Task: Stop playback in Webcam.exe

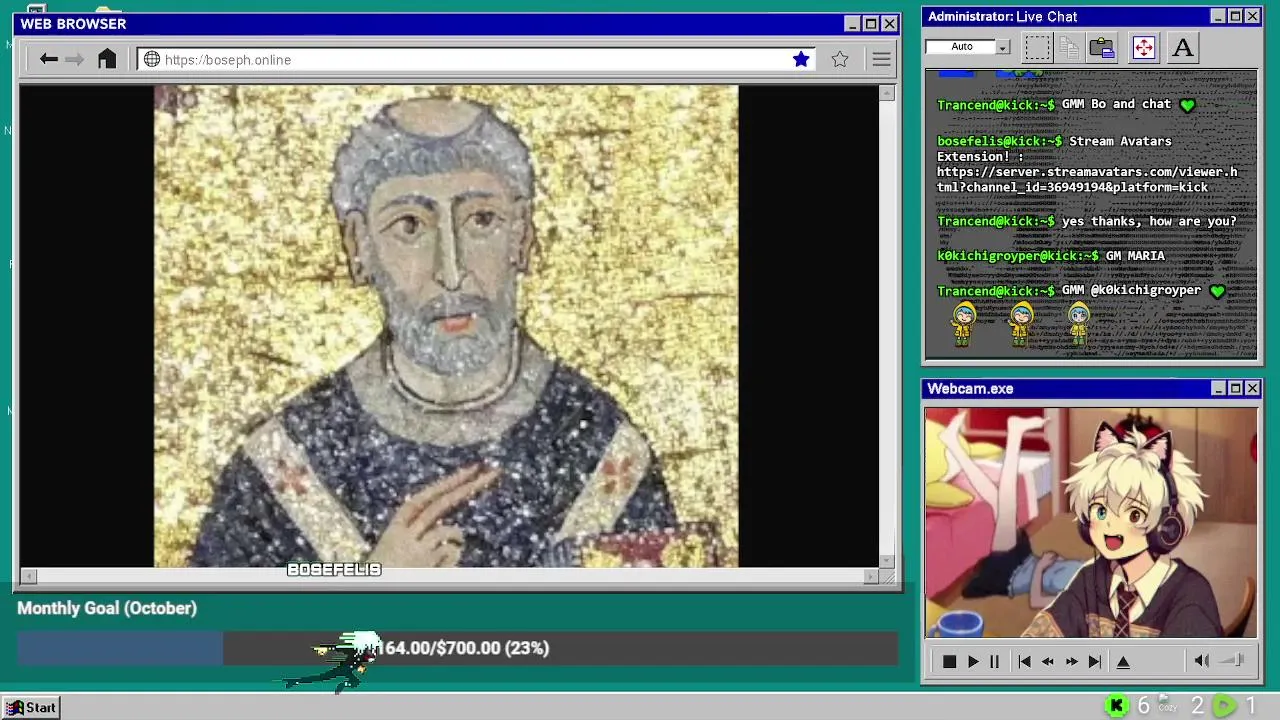Action: [x=949, y=661]
